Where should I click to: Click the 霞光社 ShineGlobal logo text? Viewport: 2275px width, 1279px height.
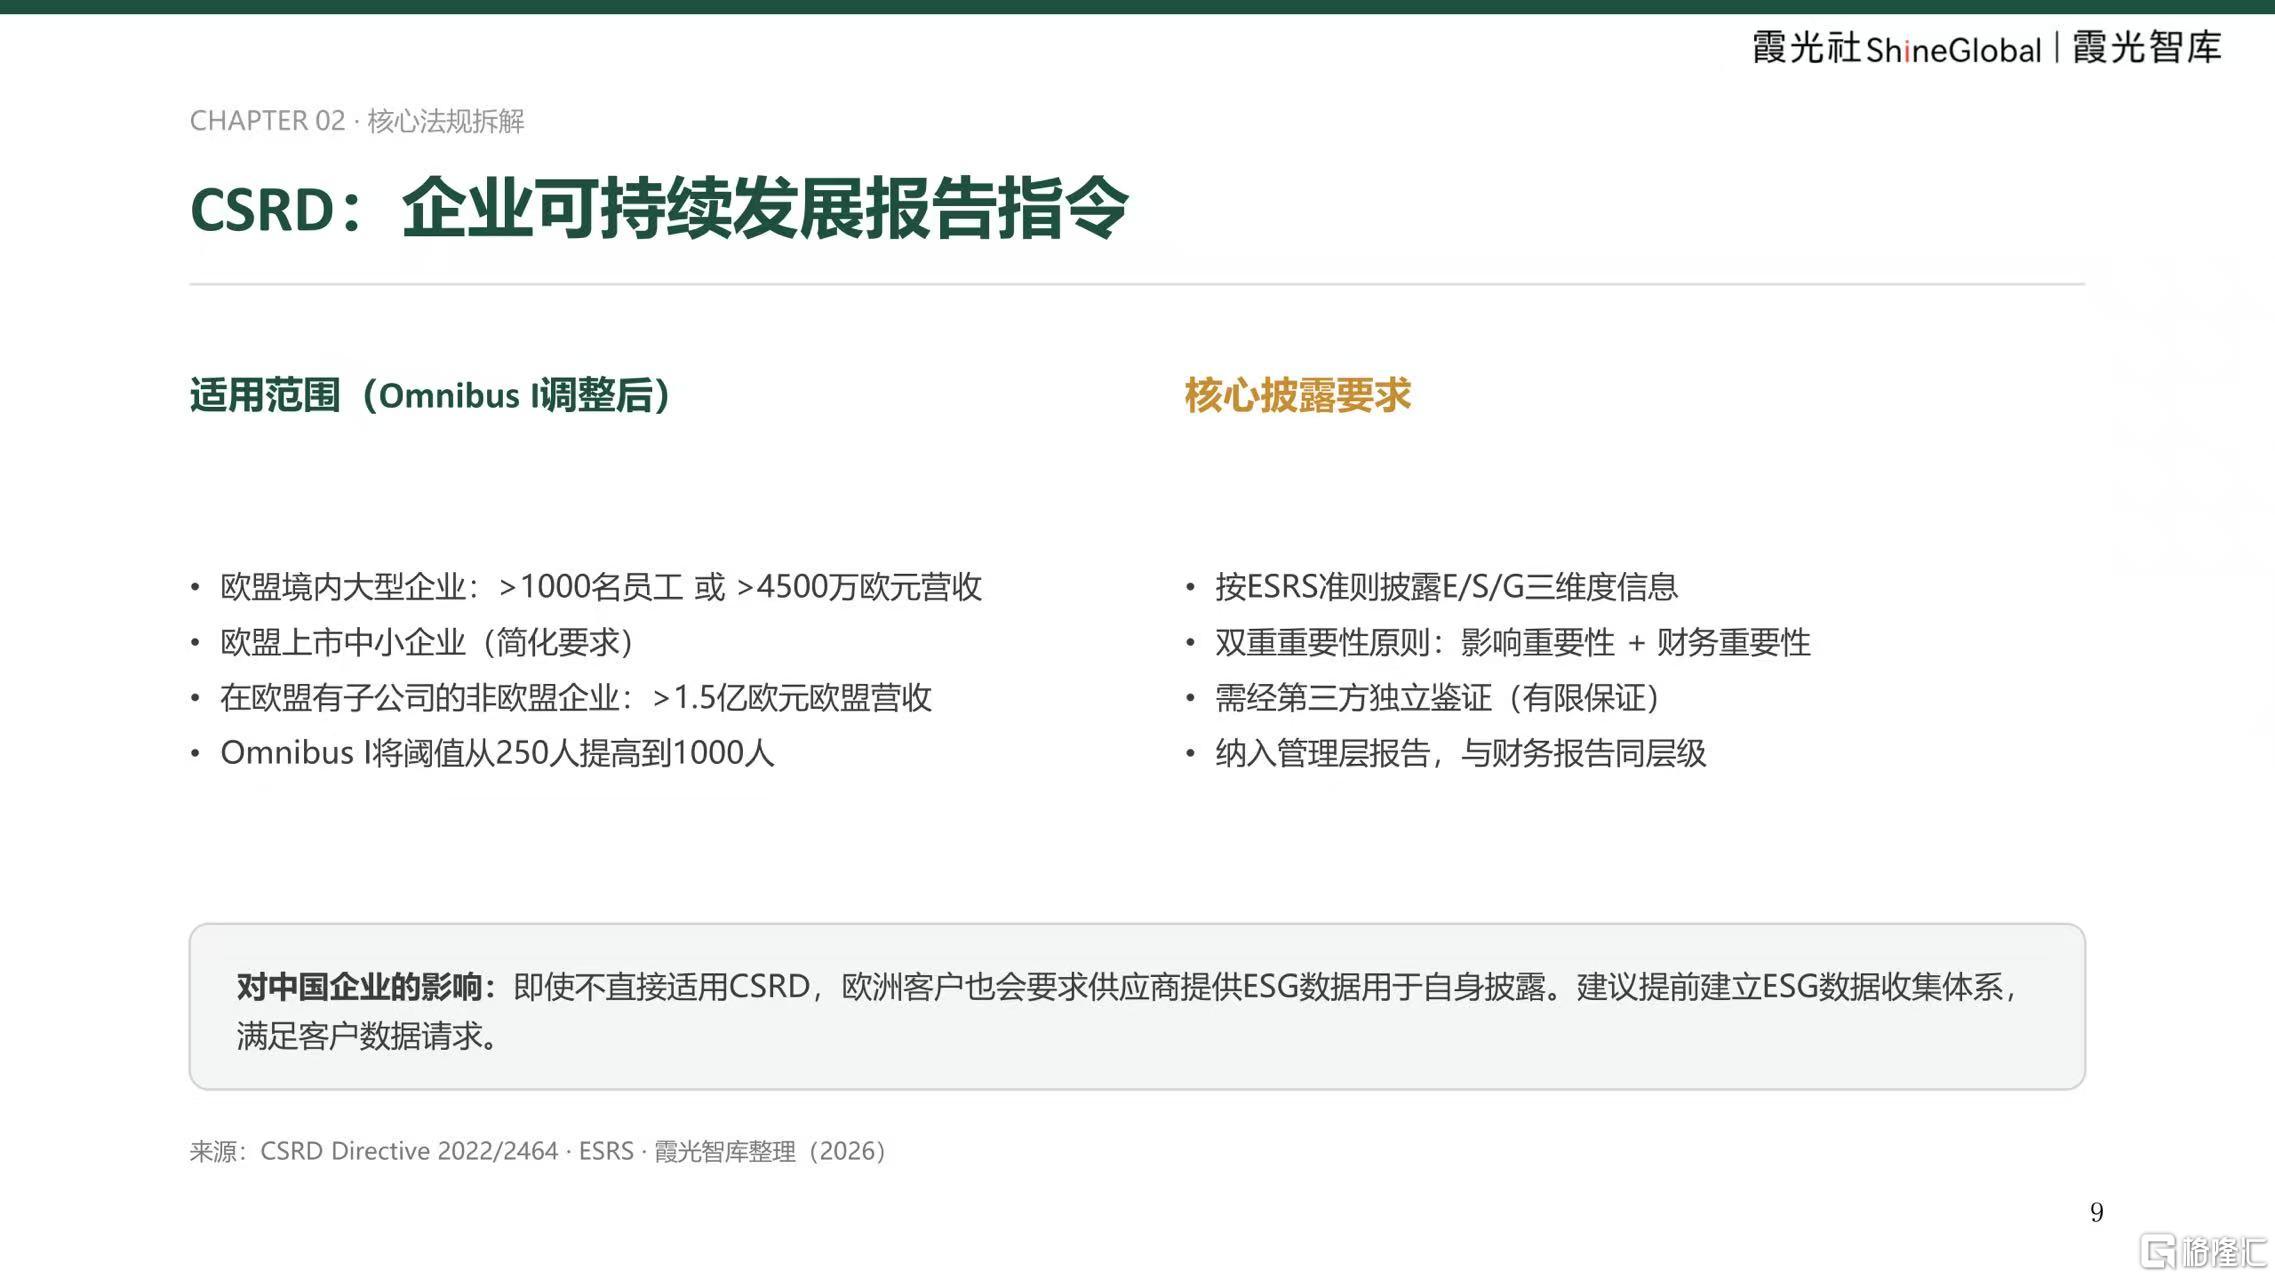click(x=1896, y=48)
